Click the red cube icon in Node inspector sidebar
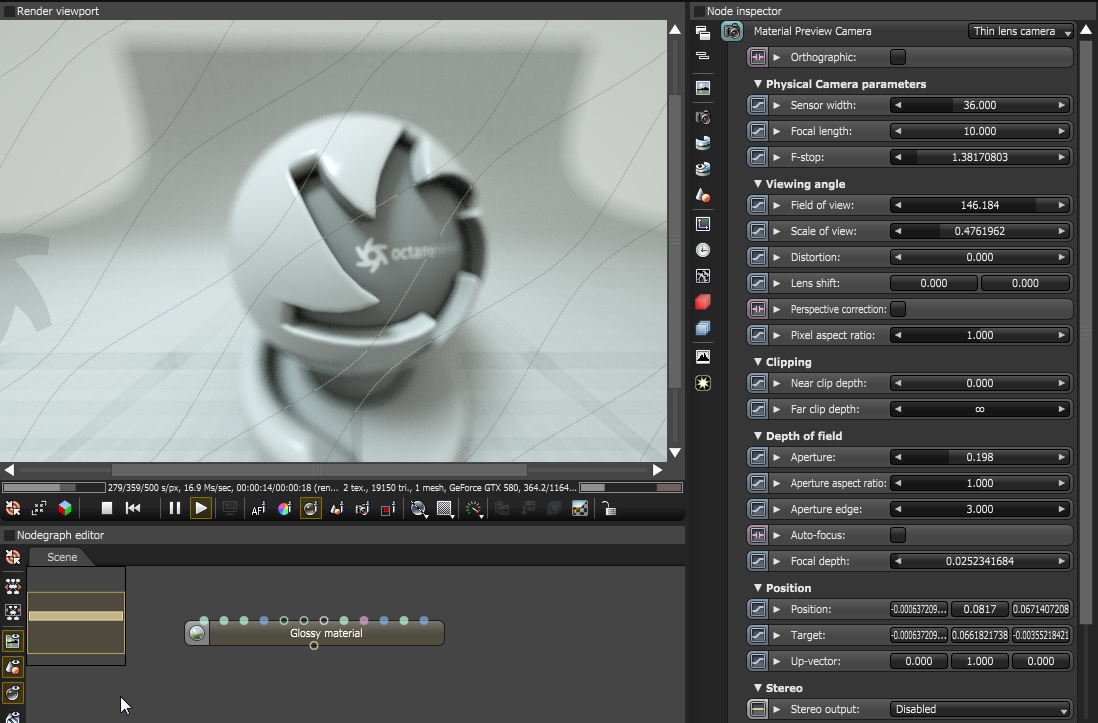The image size is (1098, 723). 703,302
